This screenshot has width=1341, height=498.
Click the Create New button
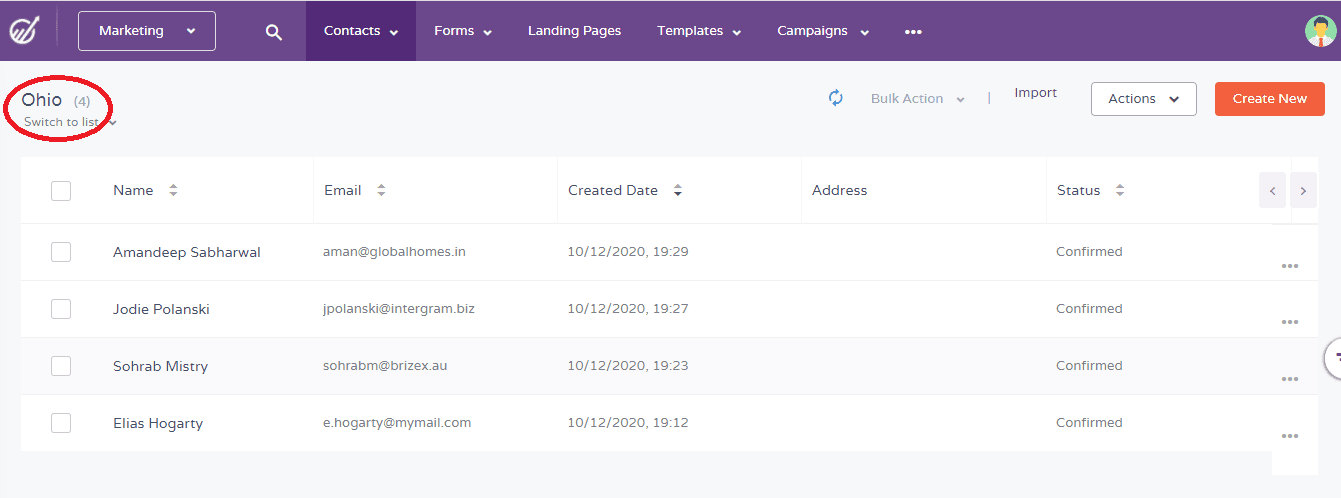pos(1269,99)
